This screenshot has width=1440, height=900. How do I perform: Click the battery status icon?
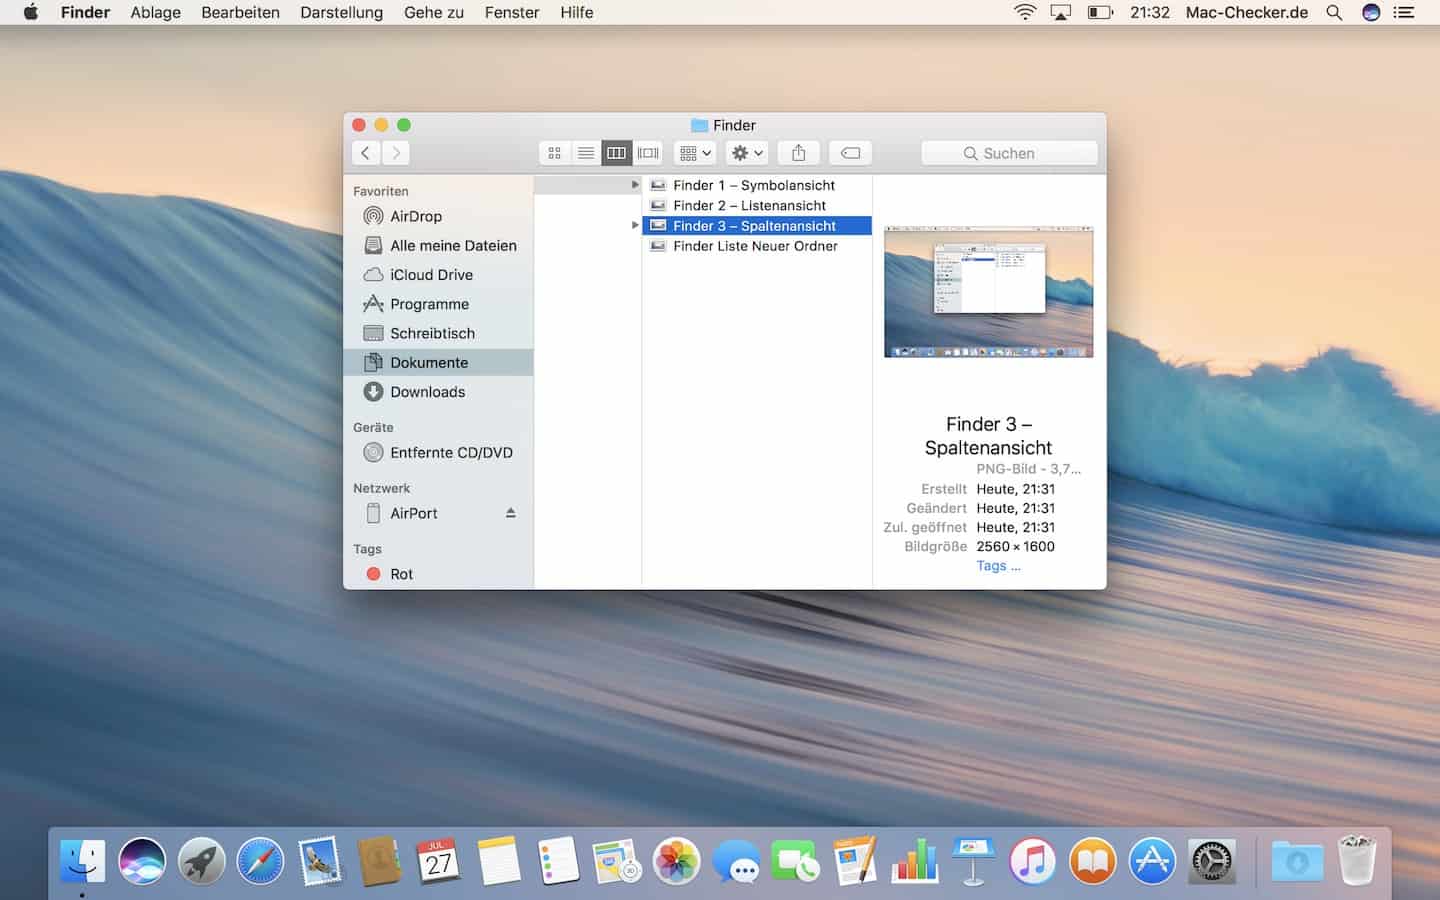pos(1100,12)
